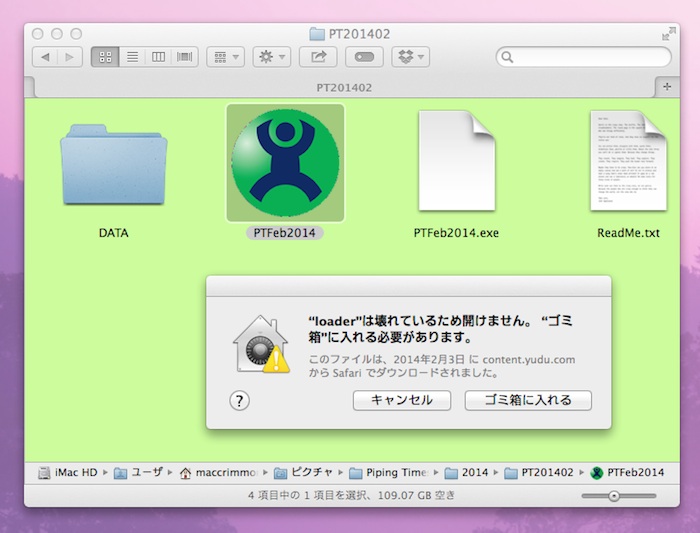Go forward using the forward arrow
The image size is (700, 533).
[70, 57]
